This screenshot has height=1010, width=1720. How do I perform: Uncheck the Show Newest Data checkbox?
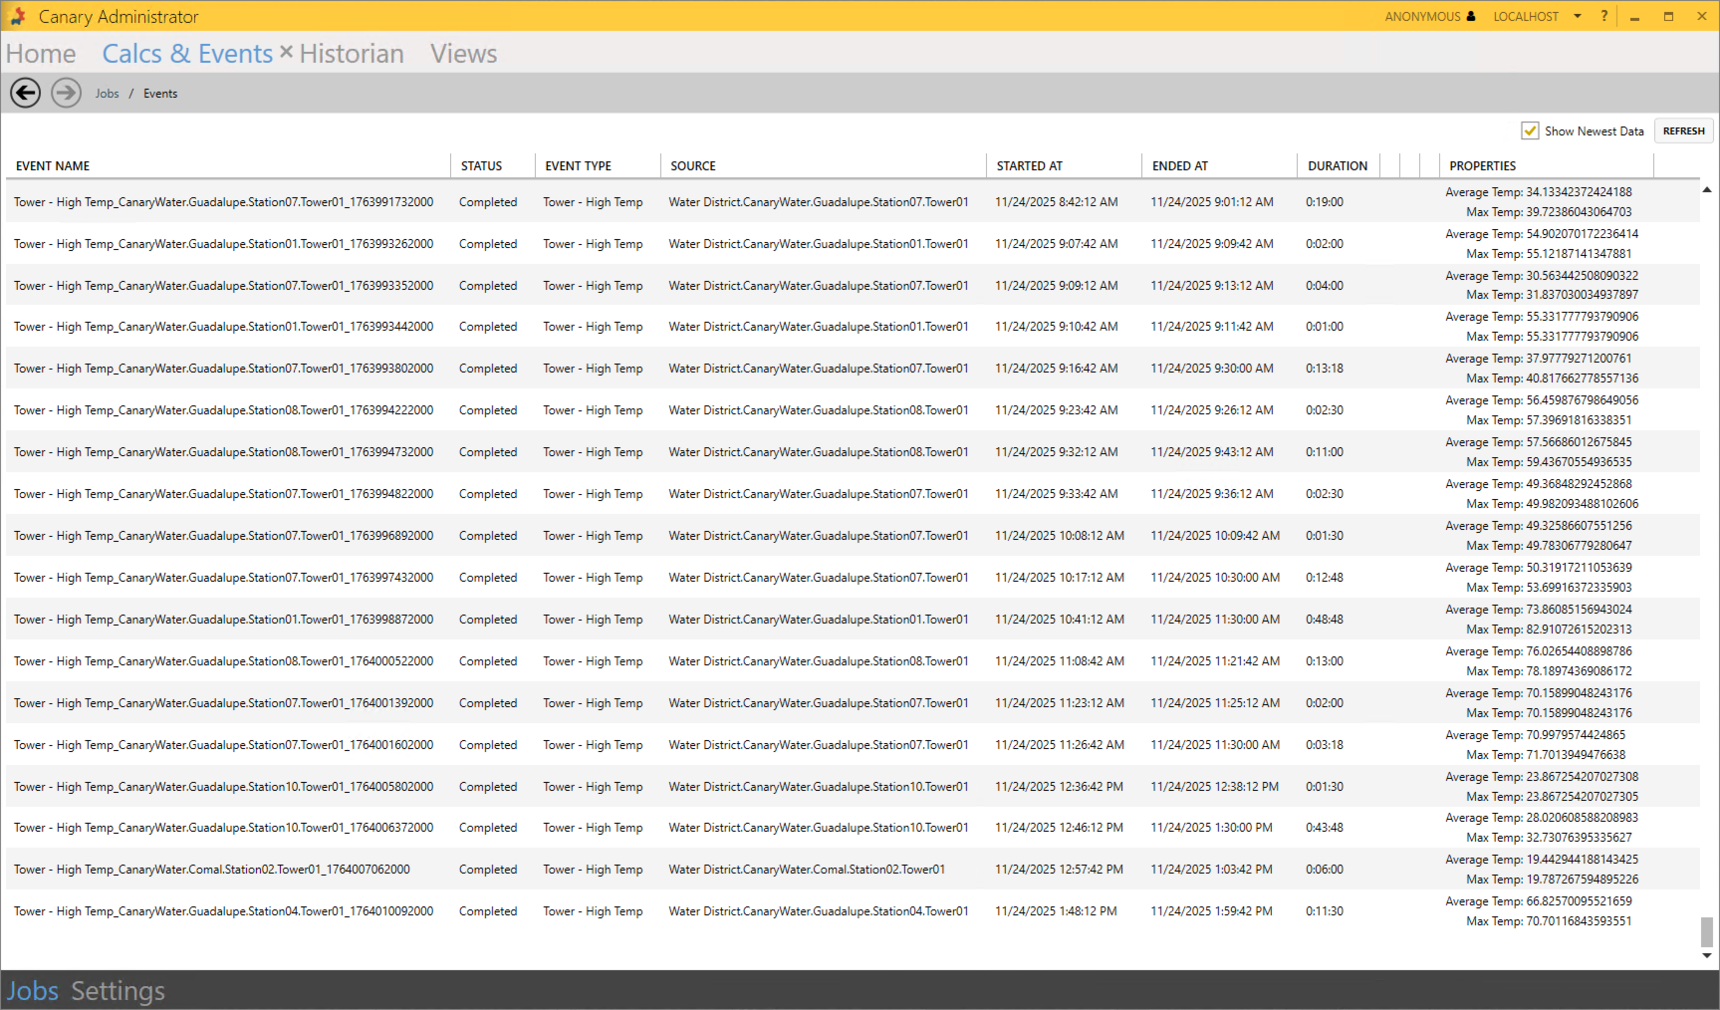1530,131
